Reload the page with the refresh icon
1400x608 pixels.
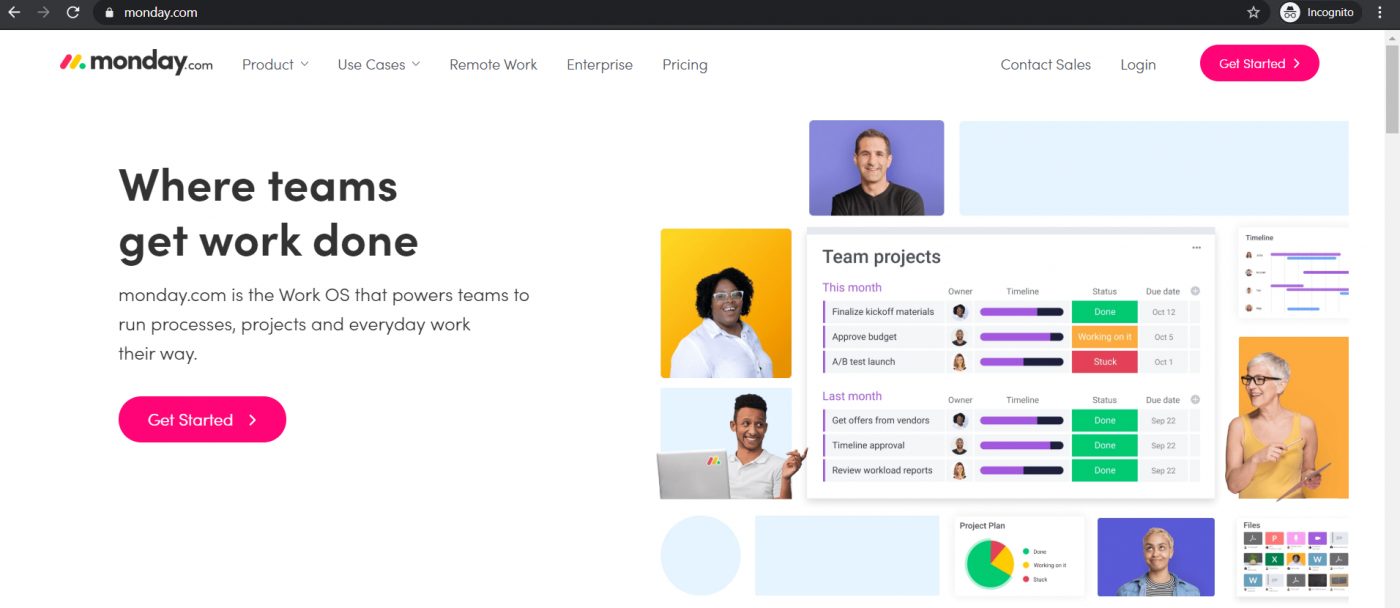pyautogui.click(x=73, y=12)
